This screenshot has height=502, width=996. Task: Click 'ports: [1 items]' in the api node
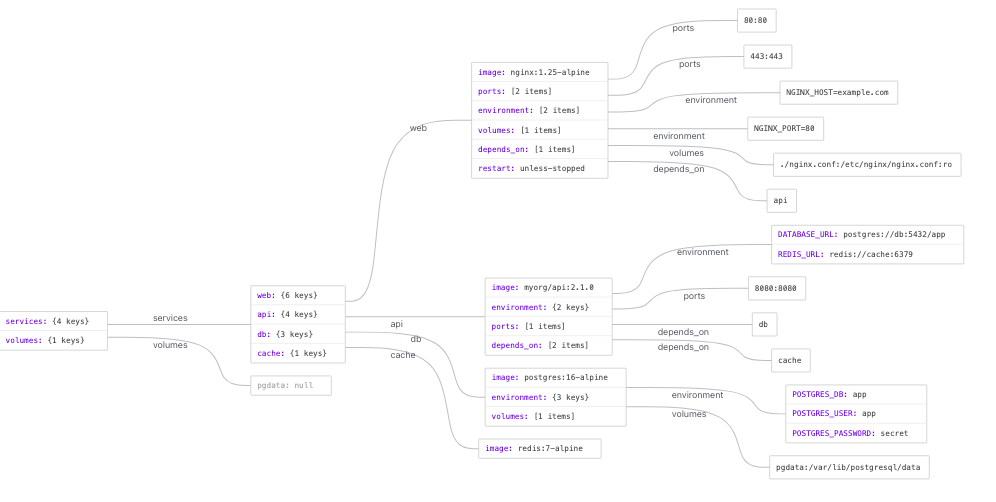pyautogui.click(x=548, y=326)
